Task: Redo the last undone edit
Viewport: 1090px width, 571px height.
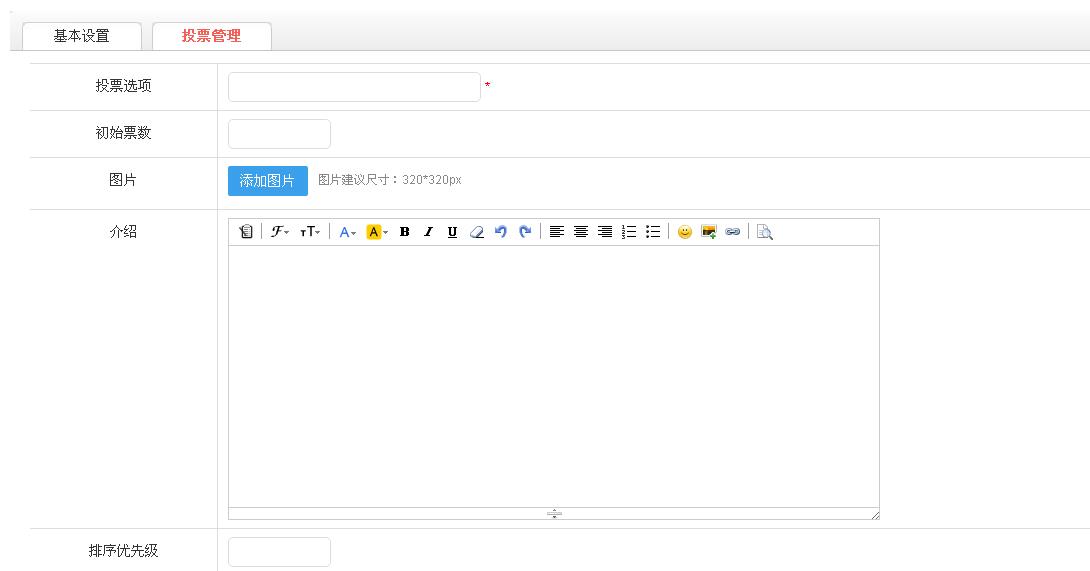Action: point(525,232)
